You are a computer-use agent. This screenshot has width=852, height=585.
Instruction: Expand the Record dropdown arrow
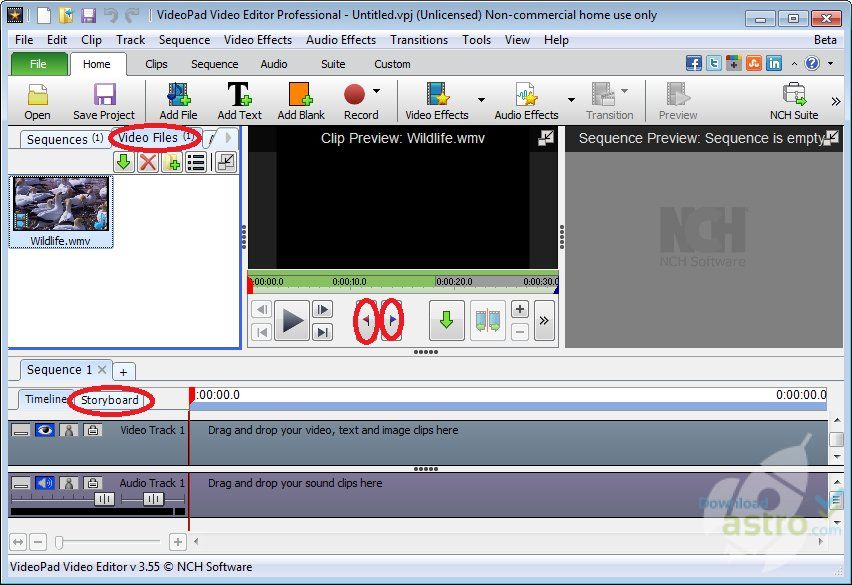(376, 91)
